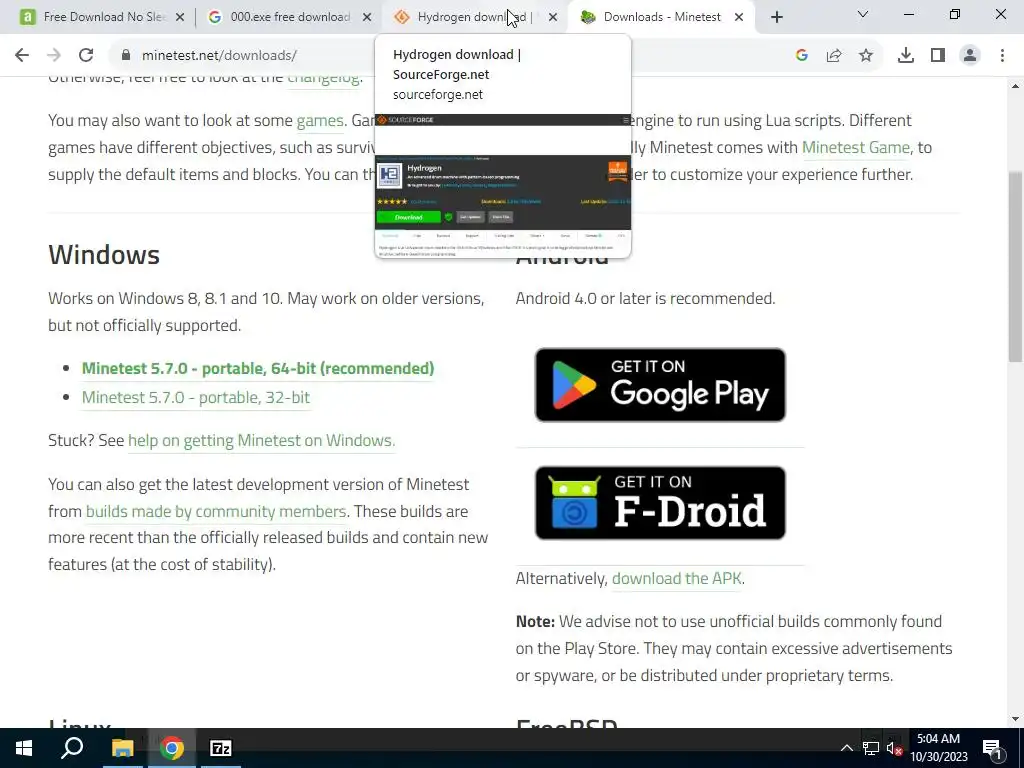
Task: Download Minetest 5.7.0 portable 32-bit
Action: (x=196, y=397)
